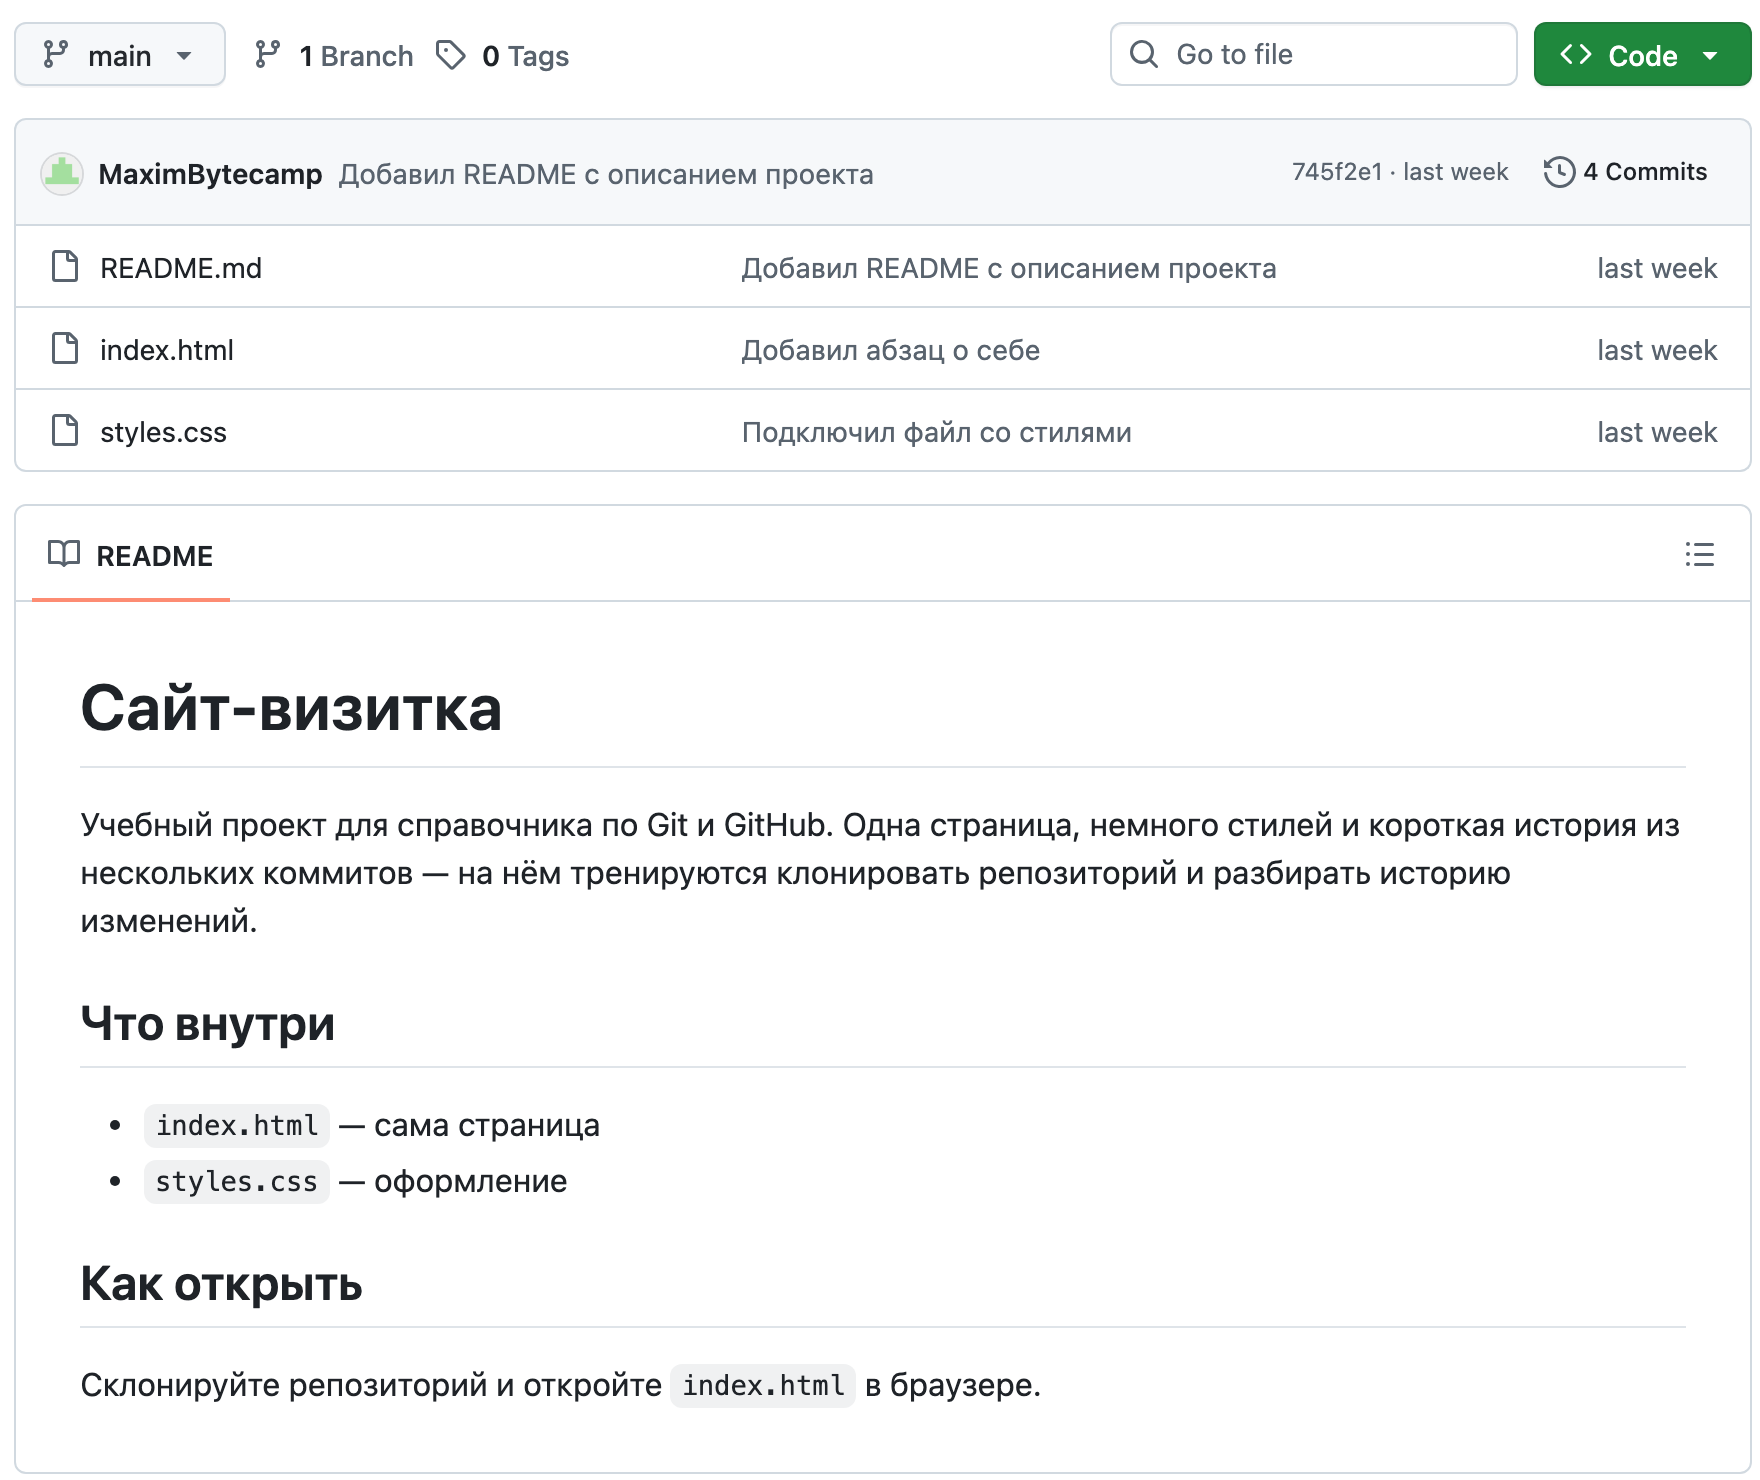Click the 'Учебный проект' description paragraph
The height and width of the screenshot is (1480, 1760).
(x=880, y=873)
